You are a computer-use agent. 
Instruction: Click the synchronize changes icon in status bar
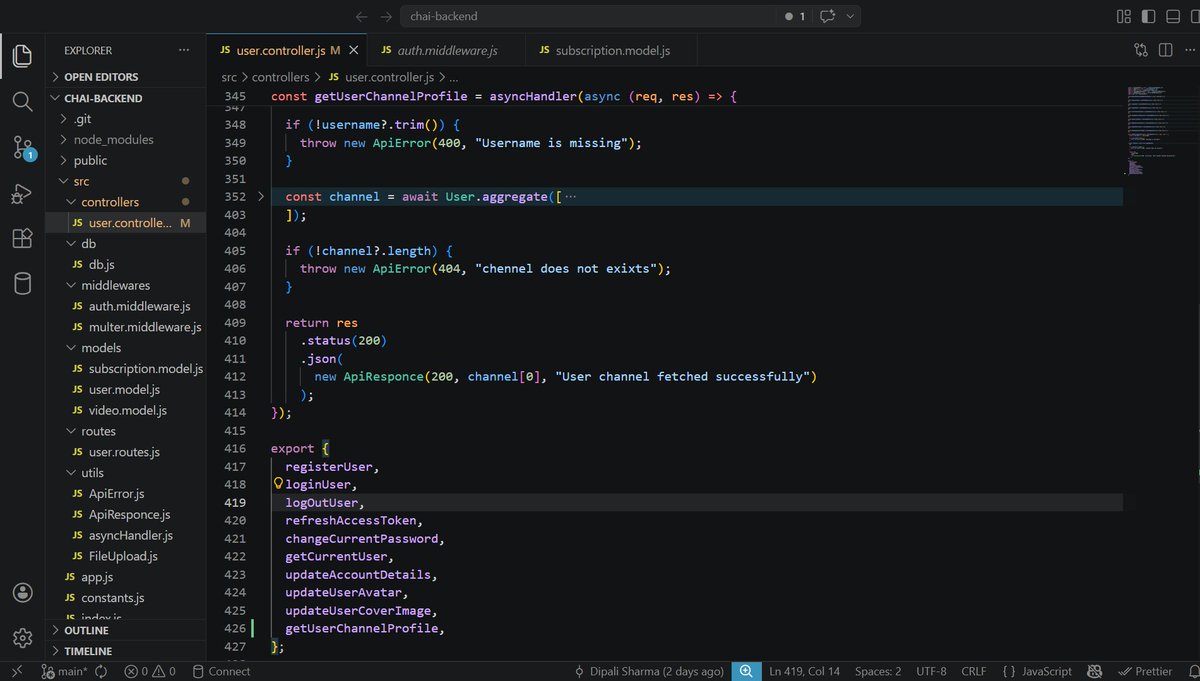pyautogui.click(x=101, y=671)
